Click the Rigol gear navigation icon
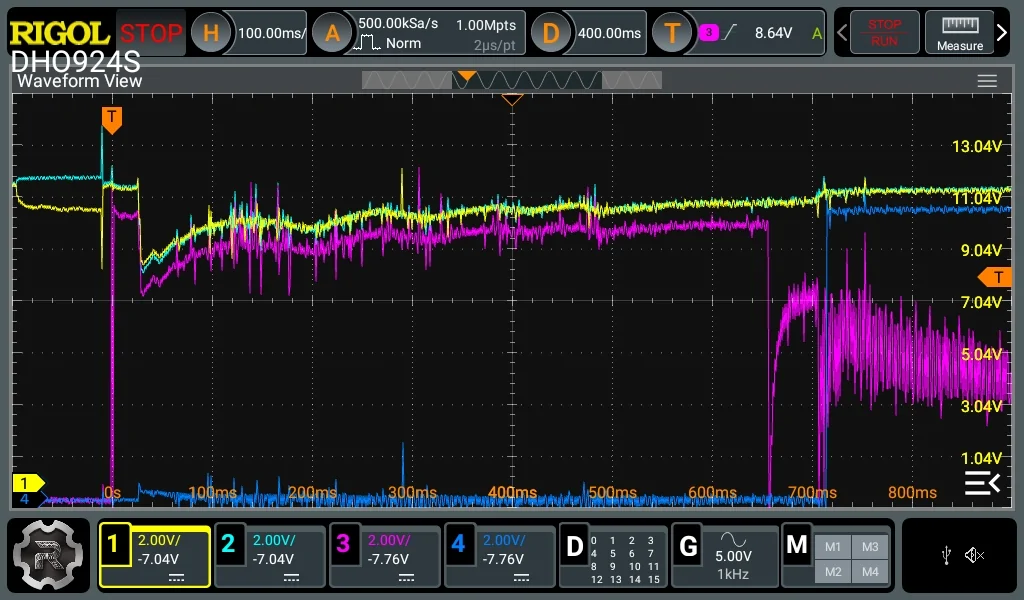 [x=48, y=555]
